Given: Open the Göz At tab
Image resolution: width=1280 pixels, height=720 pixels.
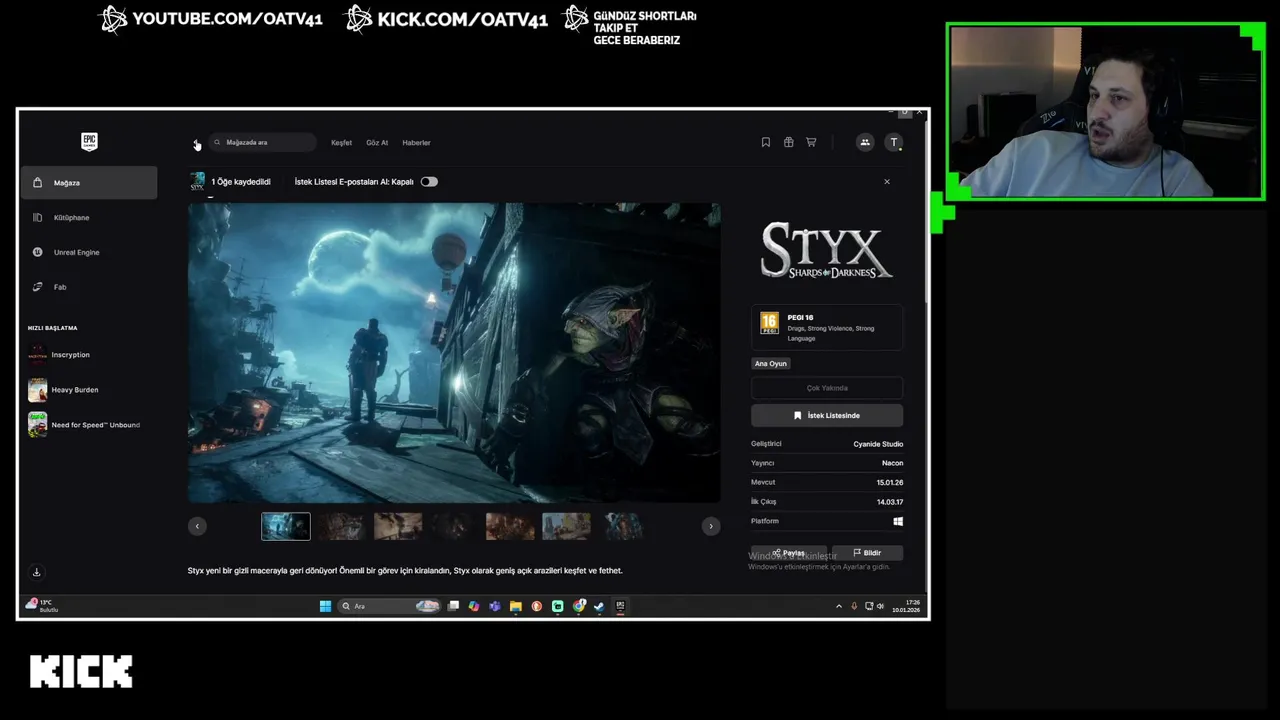Looking at the screenshot, I should (377, 142).
